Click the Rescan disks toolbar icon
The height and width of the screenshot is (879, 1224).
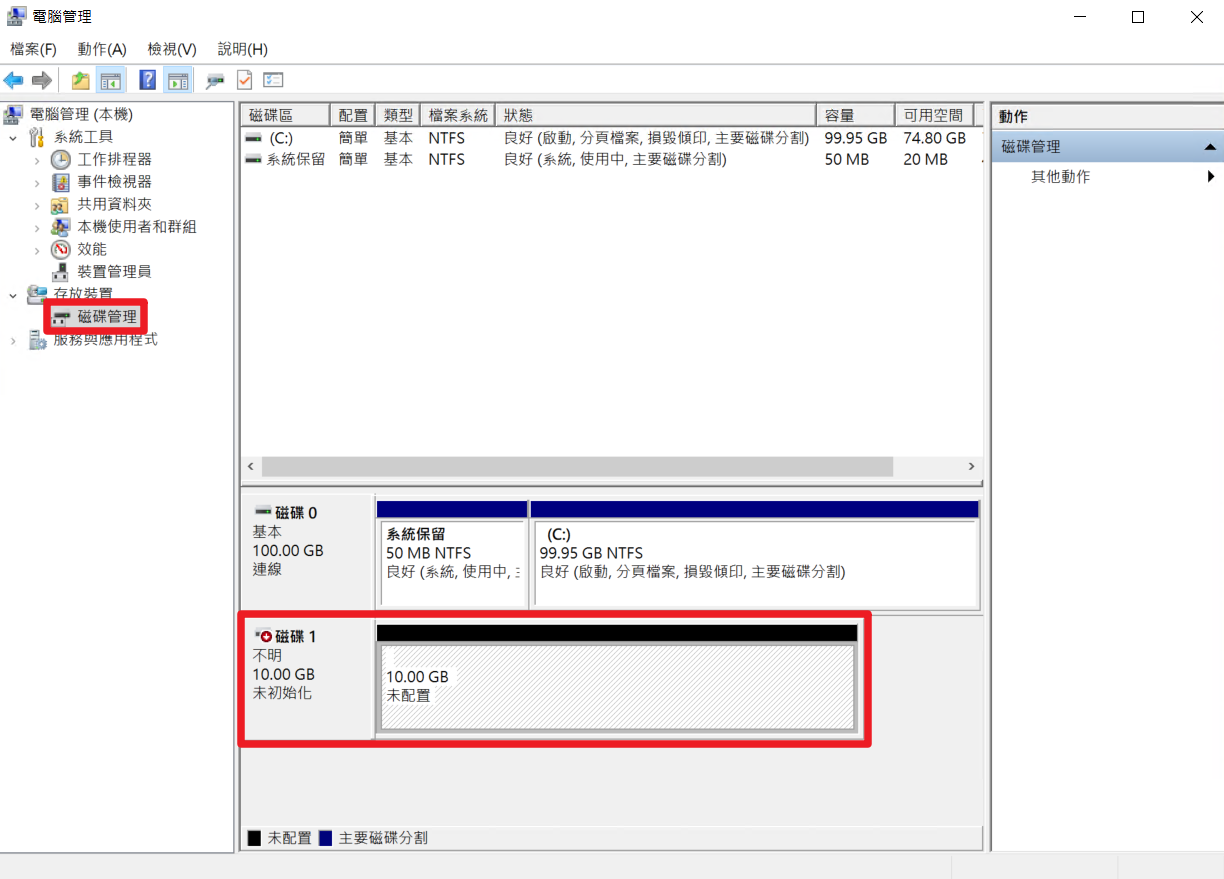(x=214, y=80)
